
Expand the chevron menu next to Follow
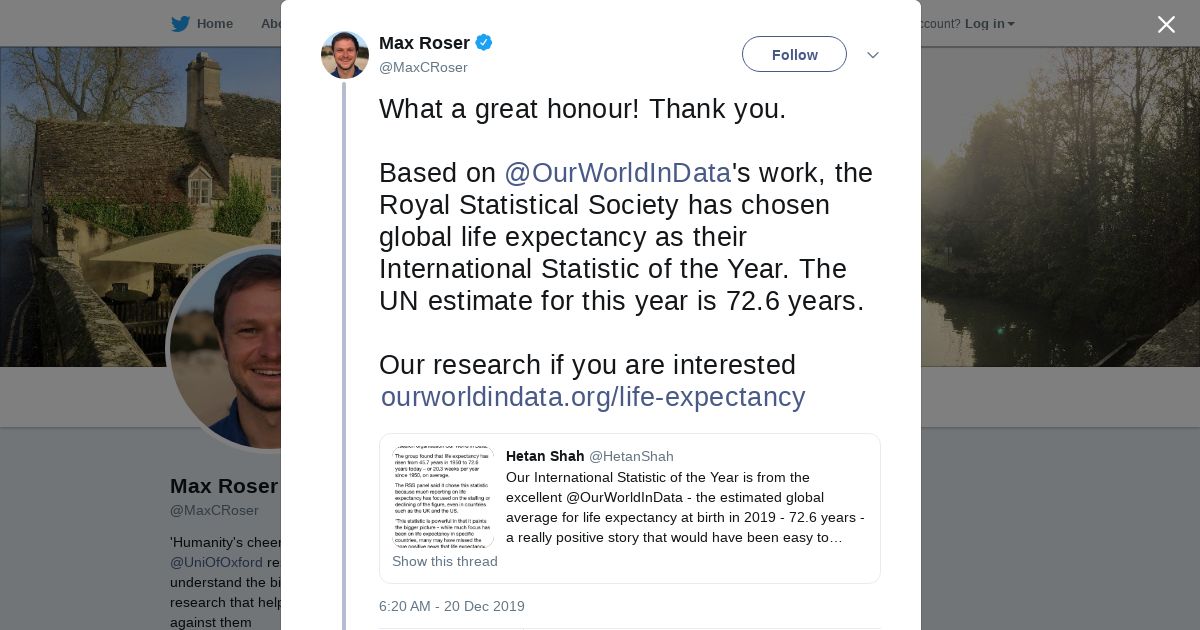click(872, 55)
